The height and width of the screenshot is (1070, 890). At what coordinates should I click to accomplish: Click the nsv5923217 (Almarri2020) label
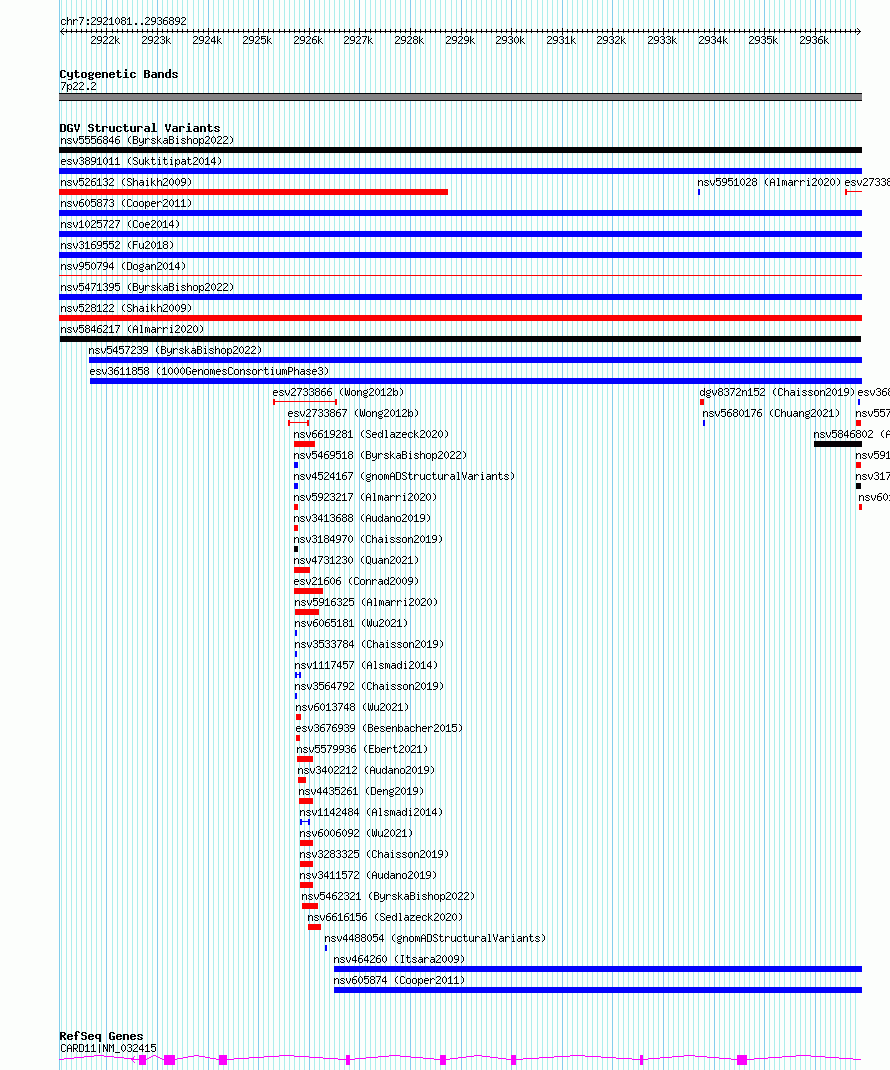click(x=365, y=497)
